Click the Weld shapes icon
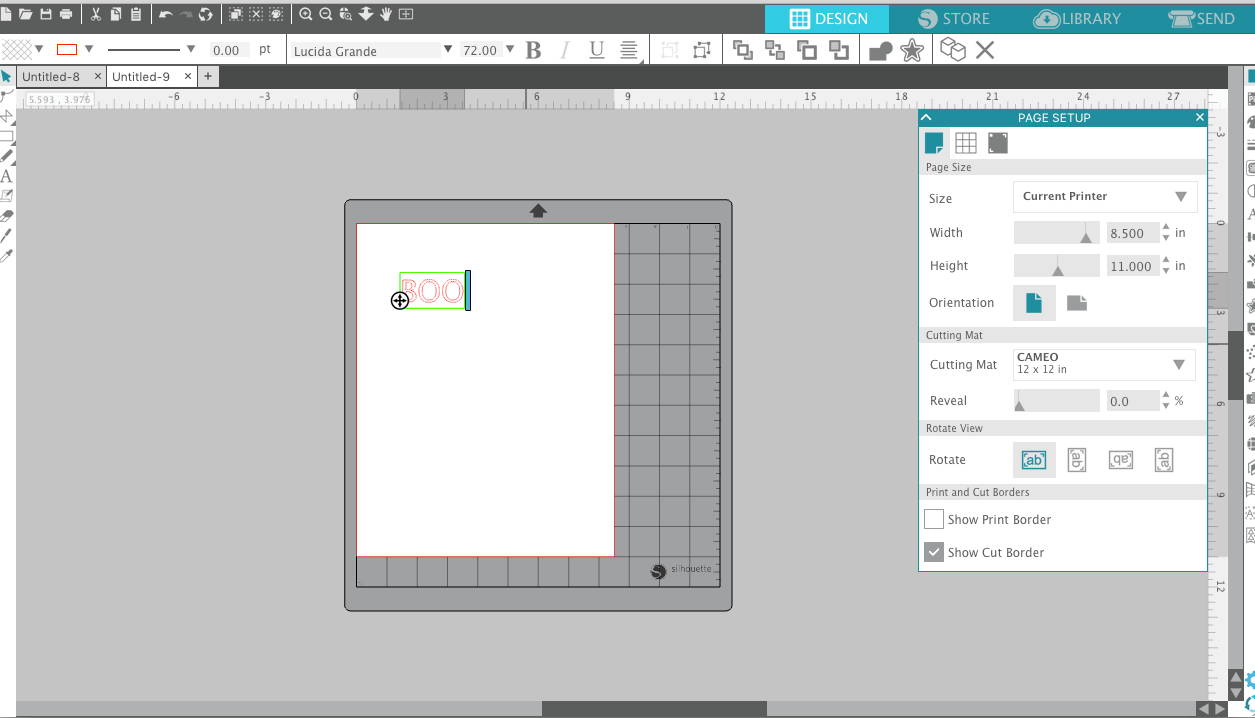Screen dimensions: 1255x718 (x=880, y=50)
